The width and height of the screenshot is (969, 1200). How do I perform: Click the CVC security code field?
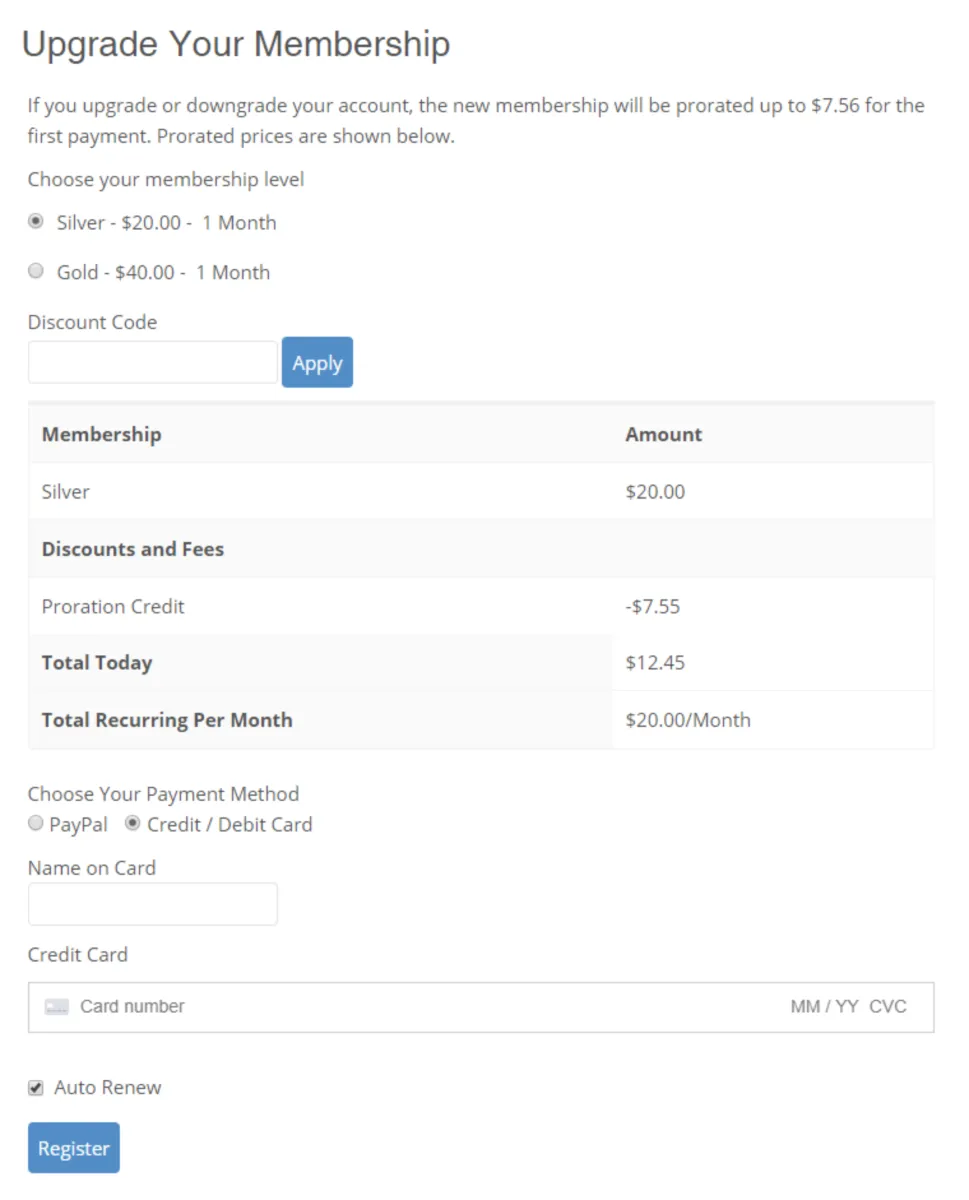coord(888,1007)
